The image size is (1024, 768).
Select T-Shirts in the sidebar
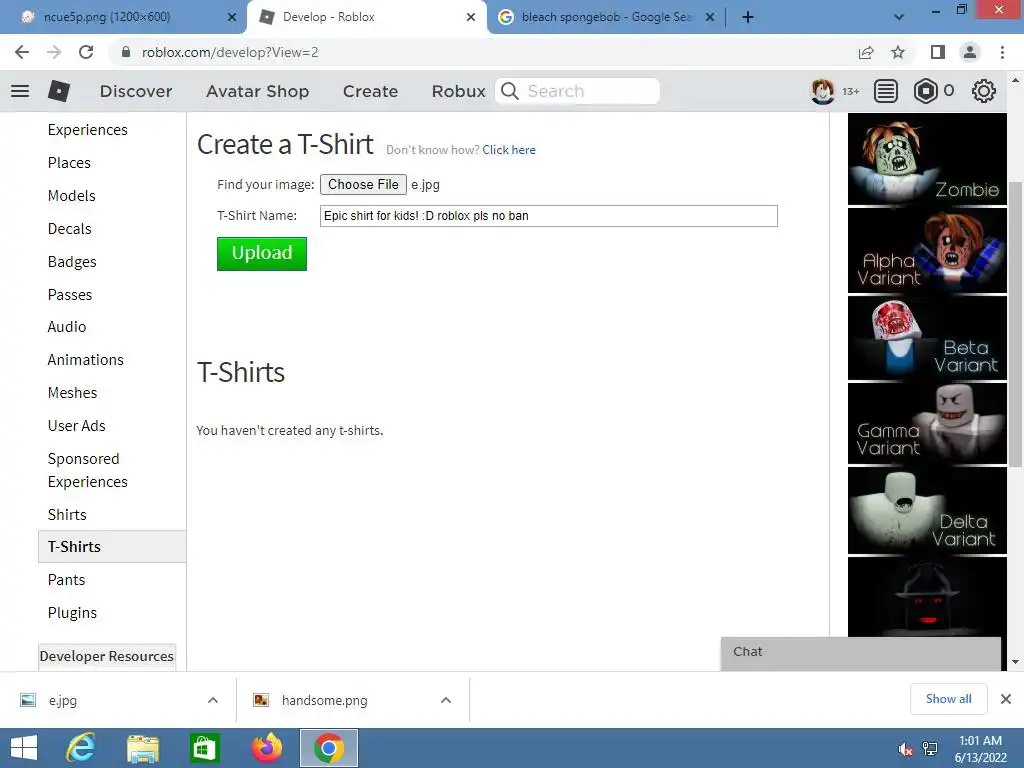click(x=112, y=547)
